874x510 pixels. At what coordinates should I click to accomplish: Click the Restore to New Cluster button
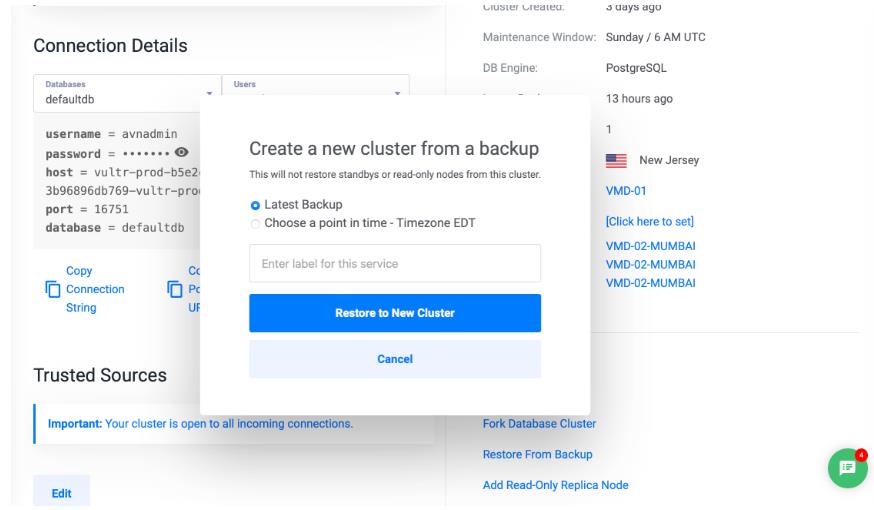pyautogui.click(x=394, y=313)
